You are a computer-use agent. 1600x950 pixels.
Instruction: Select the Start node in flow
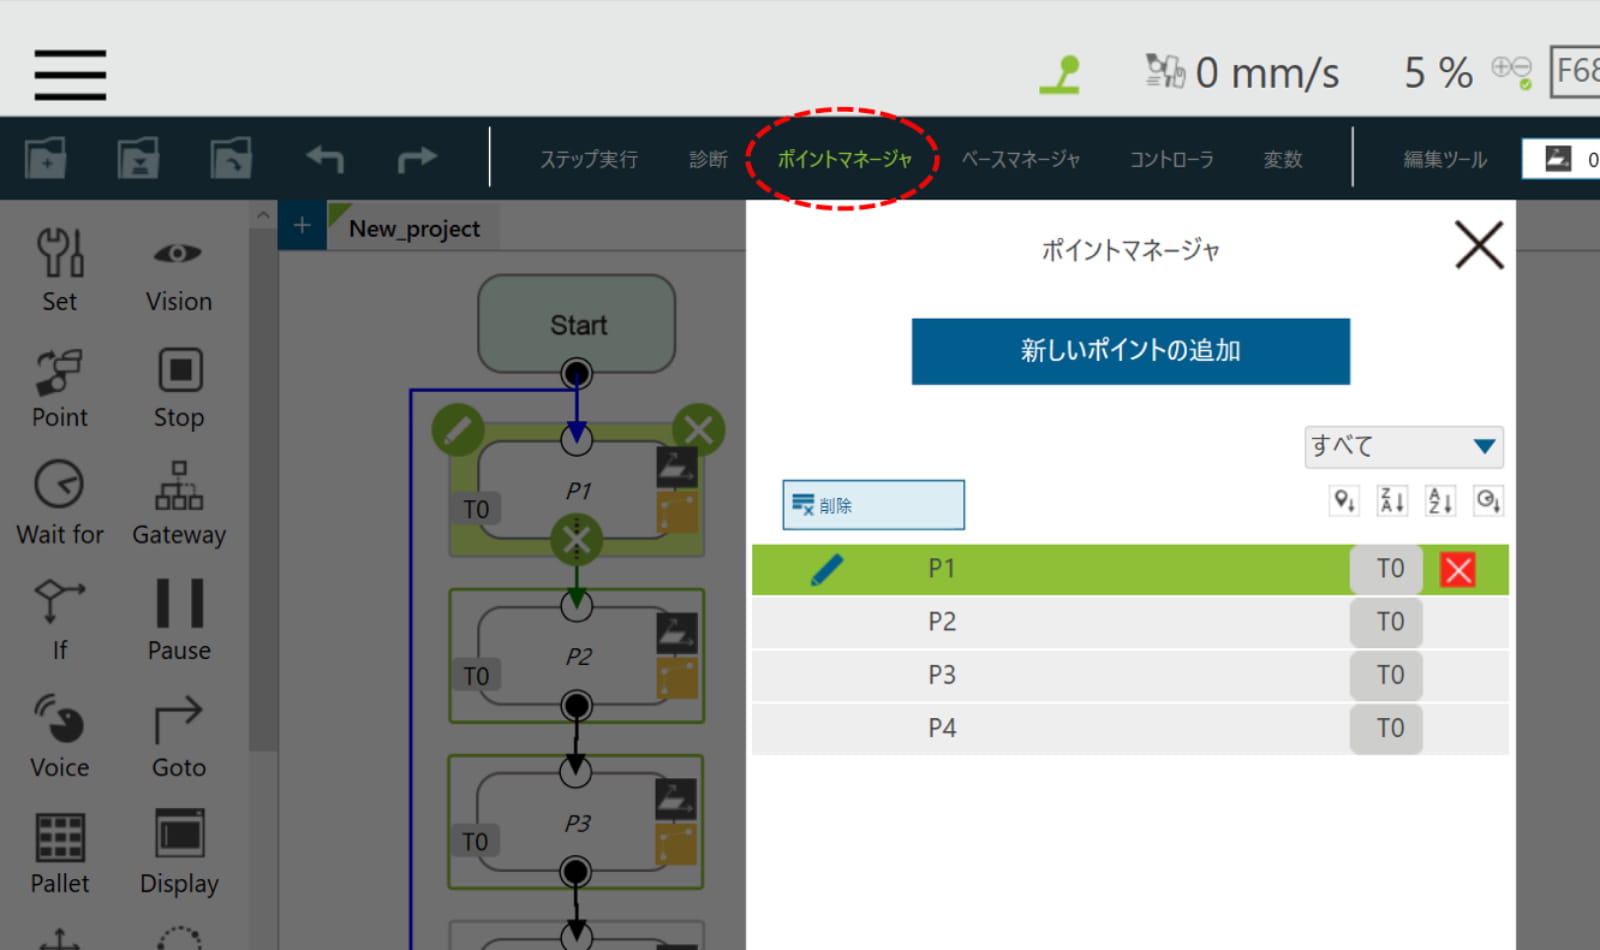coord(577,324)
